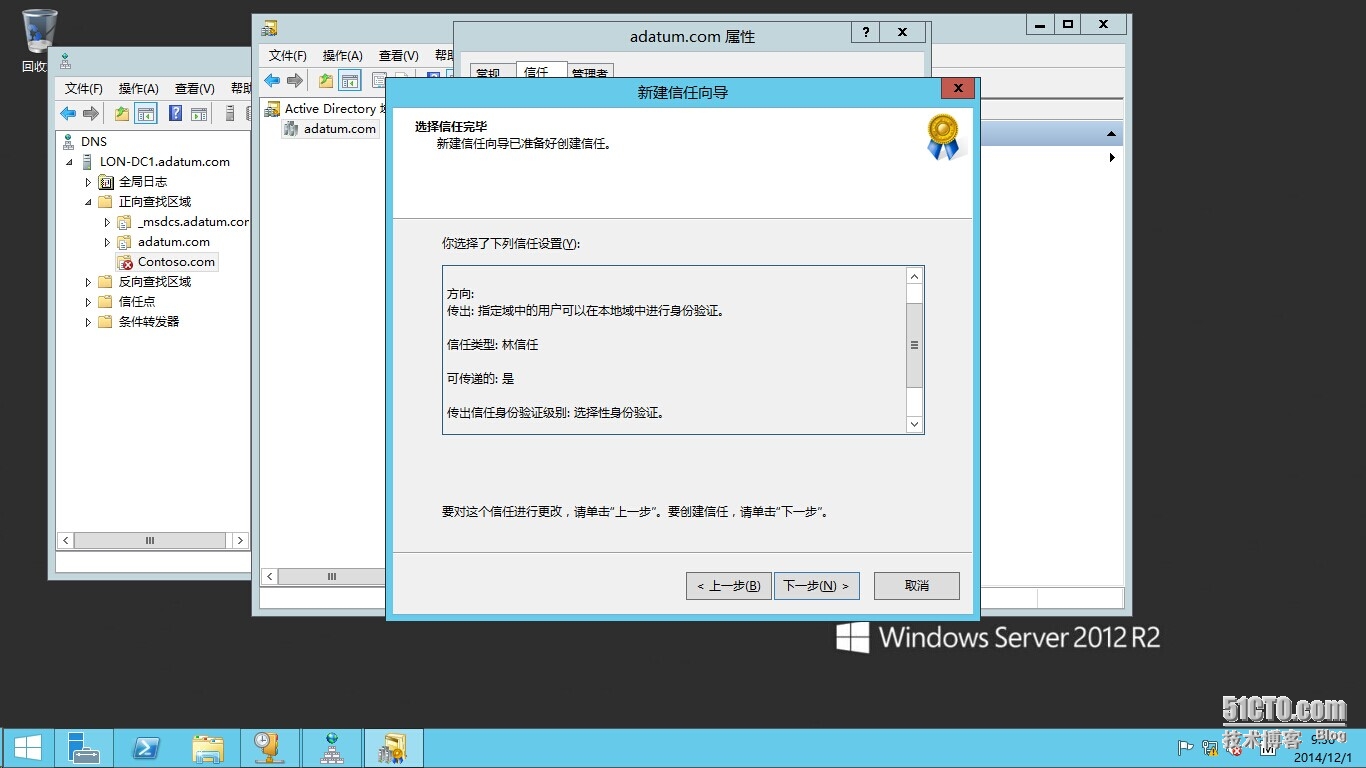1366x768 pixels.
Task: Click scroll up arrow in trust settings box
Action: pyautogui.click(x=914, y=276)
